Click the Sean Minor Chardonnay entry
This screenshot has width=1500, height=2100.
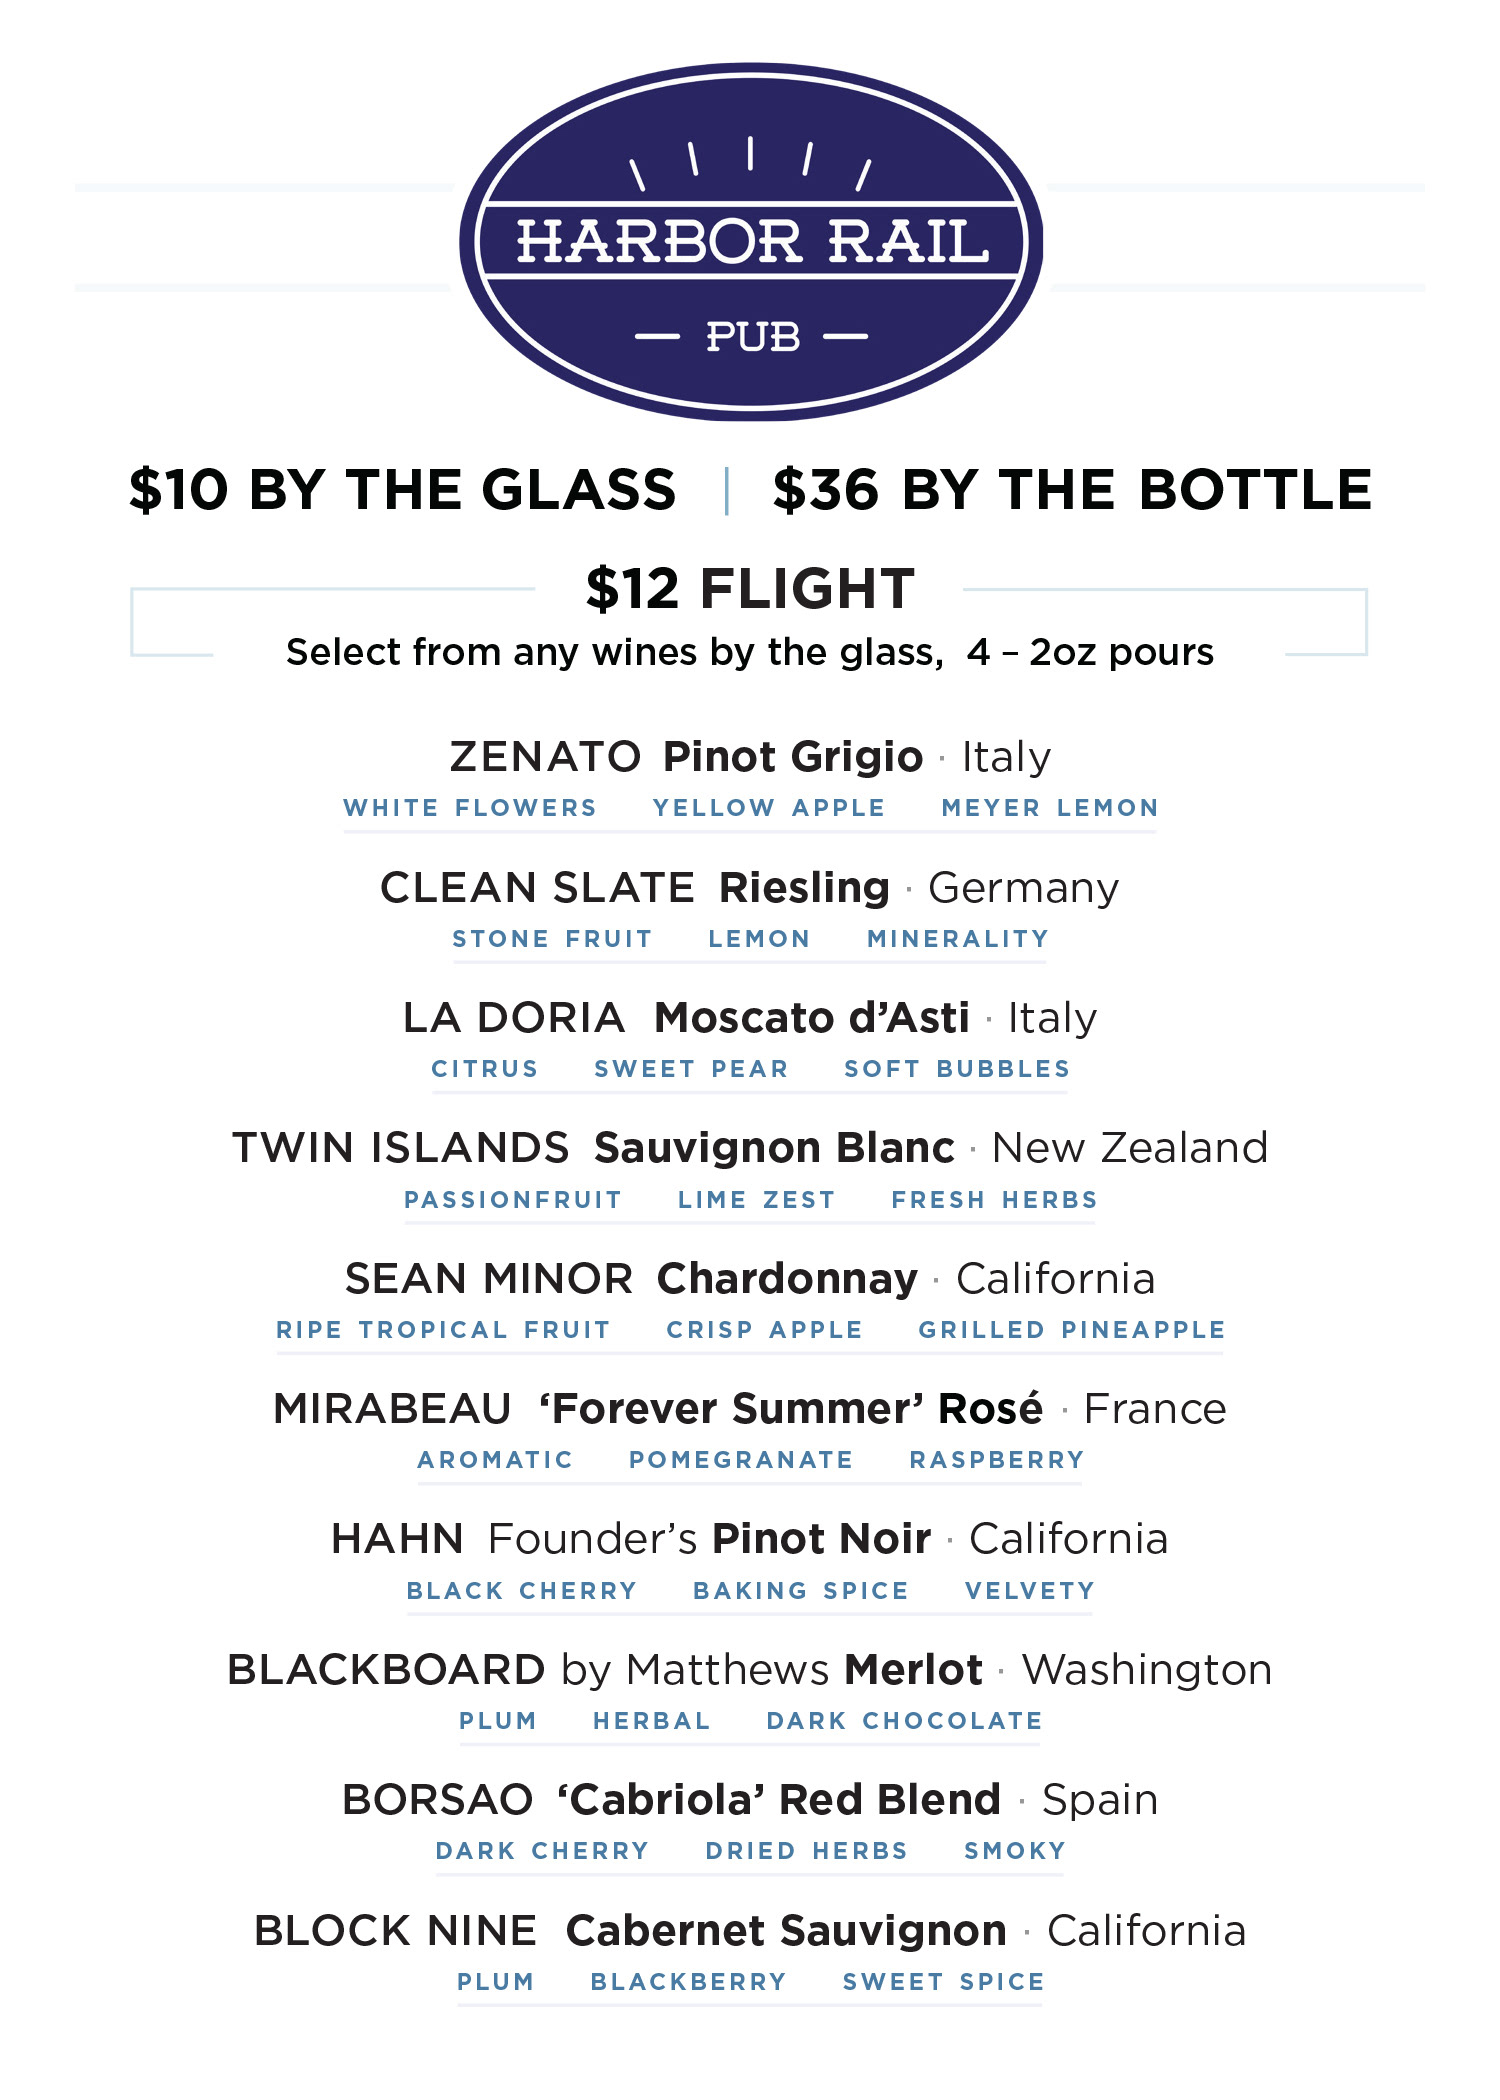750,1279
